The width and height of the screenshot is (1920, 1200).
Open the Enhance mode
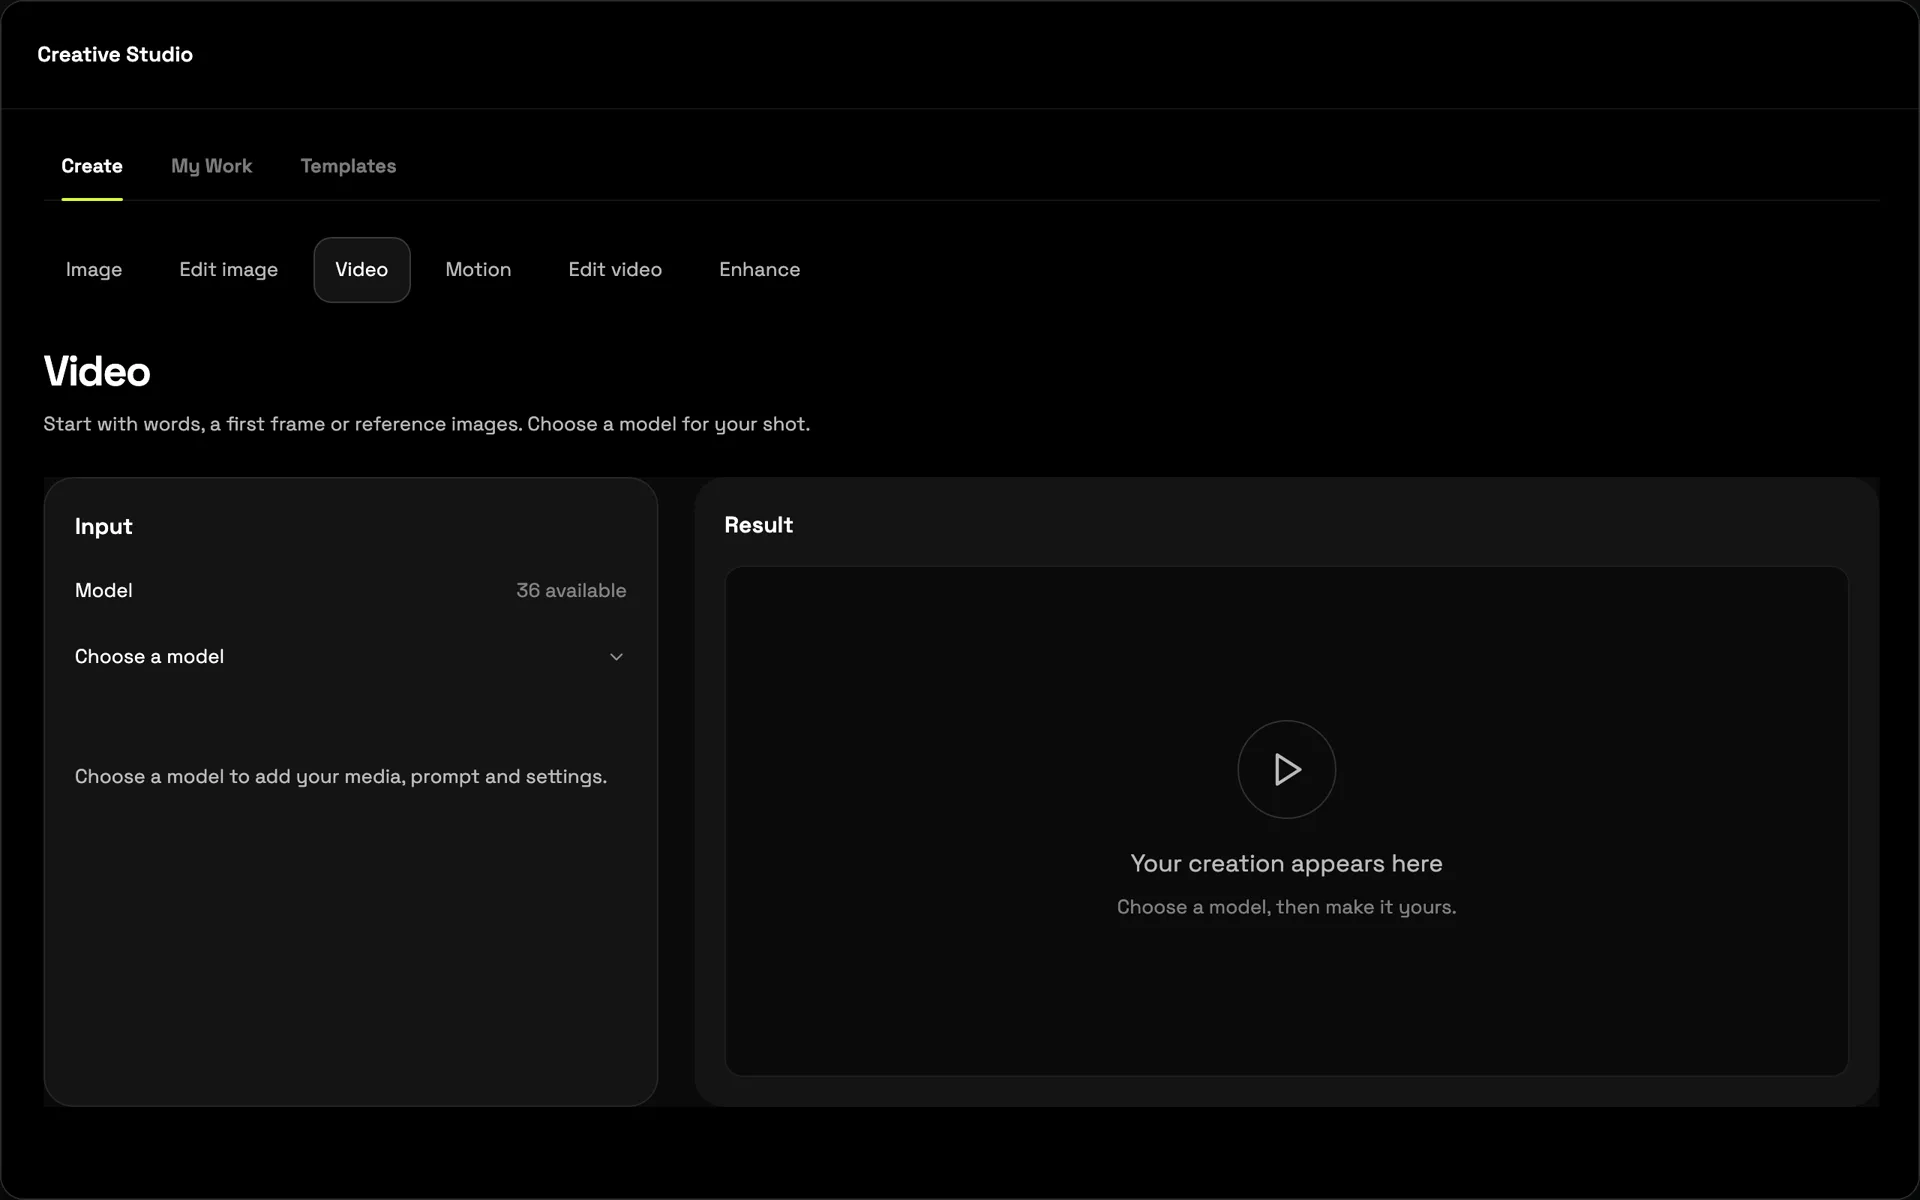(760, 270)
